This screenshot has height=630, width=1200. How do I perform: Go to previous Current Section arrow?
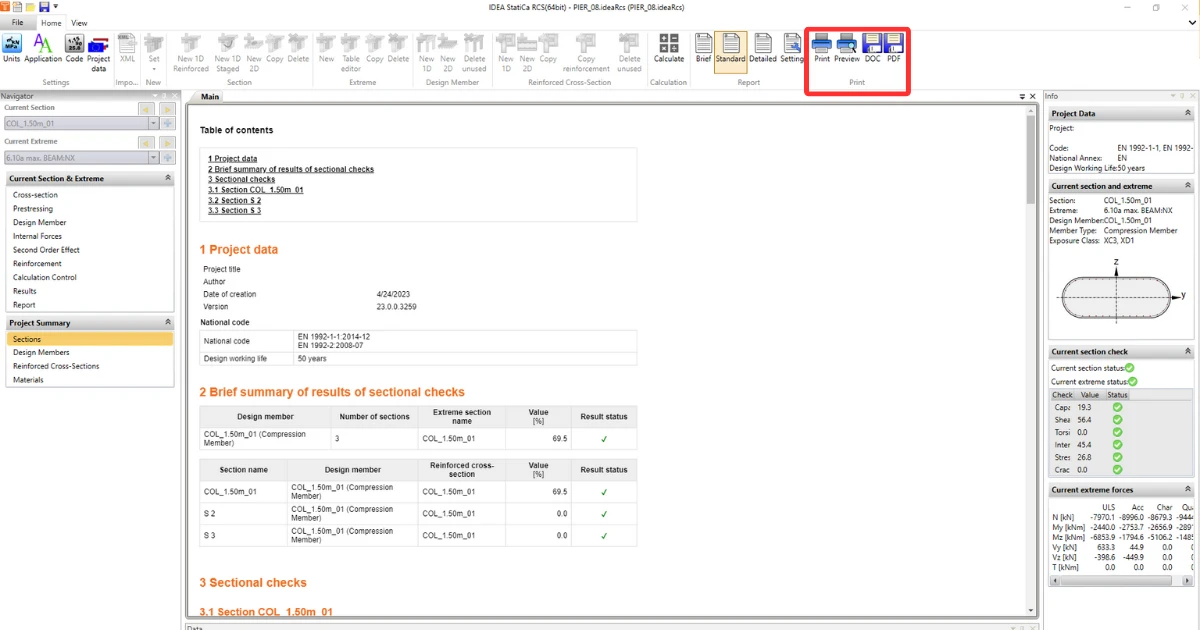coord(145,108)
